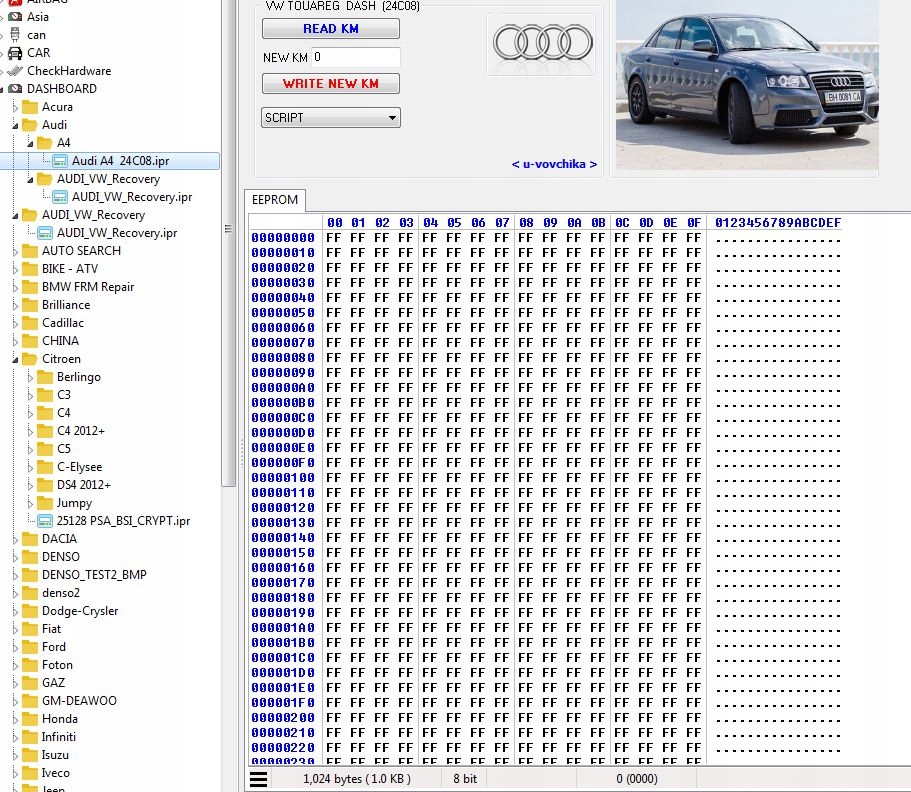Open the 25128 PSA_BSI_CRYPT.ipr file icon
Screen dimensions: 911x792
click(x=45, y=521)
